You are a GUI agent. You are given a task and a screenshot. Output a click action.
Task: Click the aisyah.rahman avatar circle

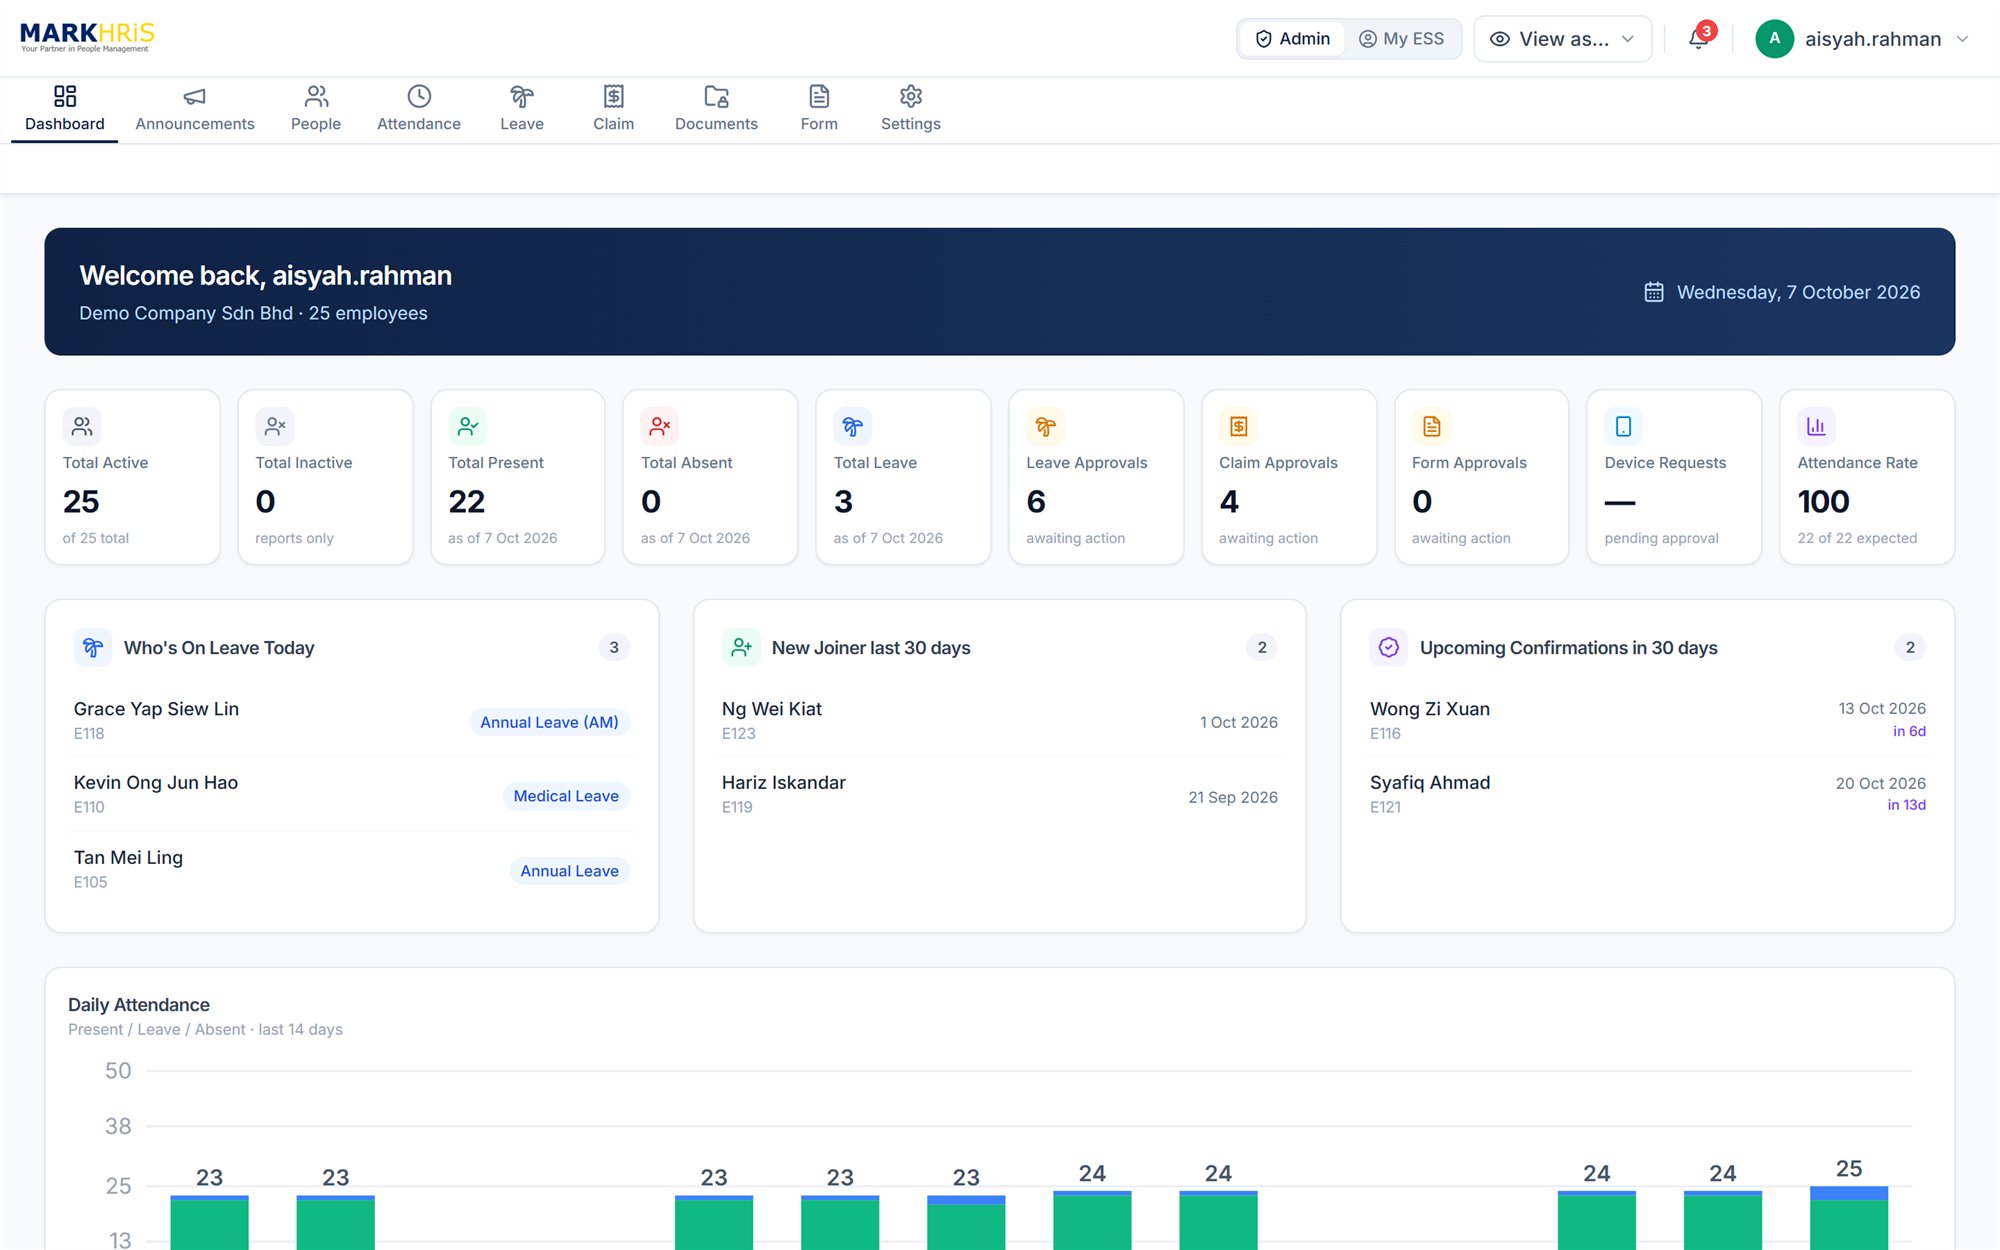click(x=1774, y=39)
